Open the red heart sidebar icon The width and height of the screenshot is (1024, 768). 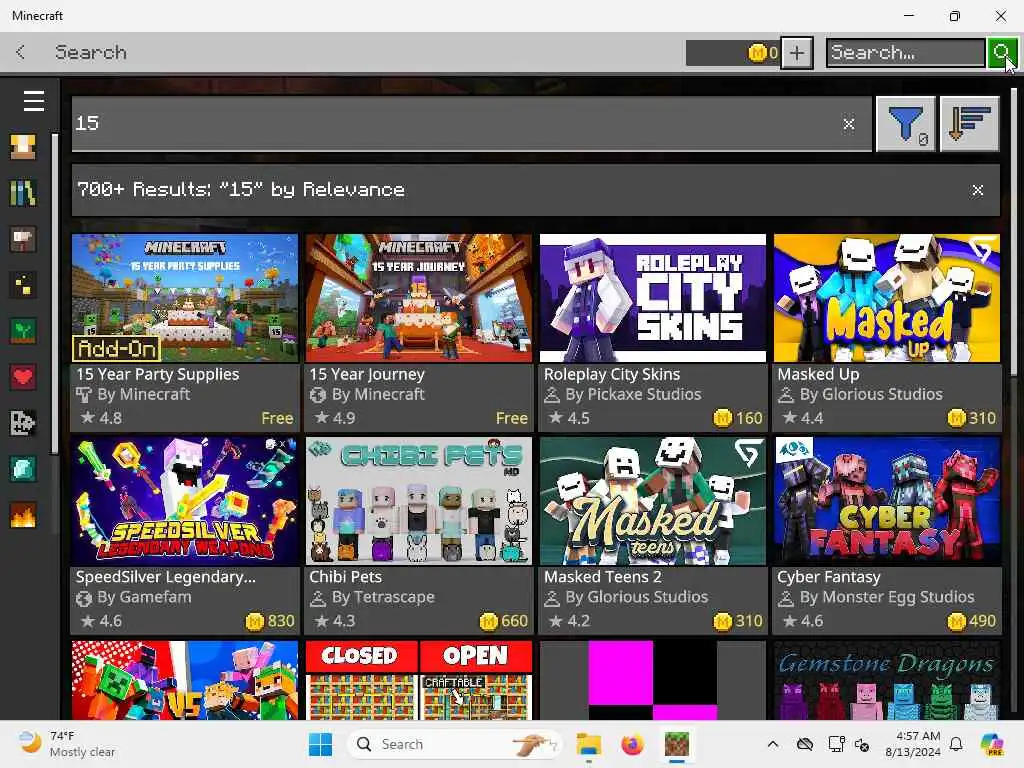point(23,377)
